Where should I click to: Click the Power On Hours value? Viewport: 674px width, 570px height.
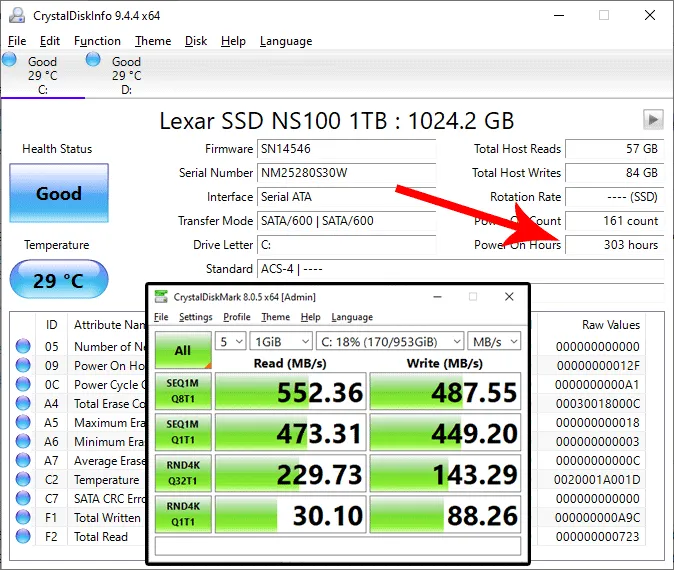(x=615, y=245)
